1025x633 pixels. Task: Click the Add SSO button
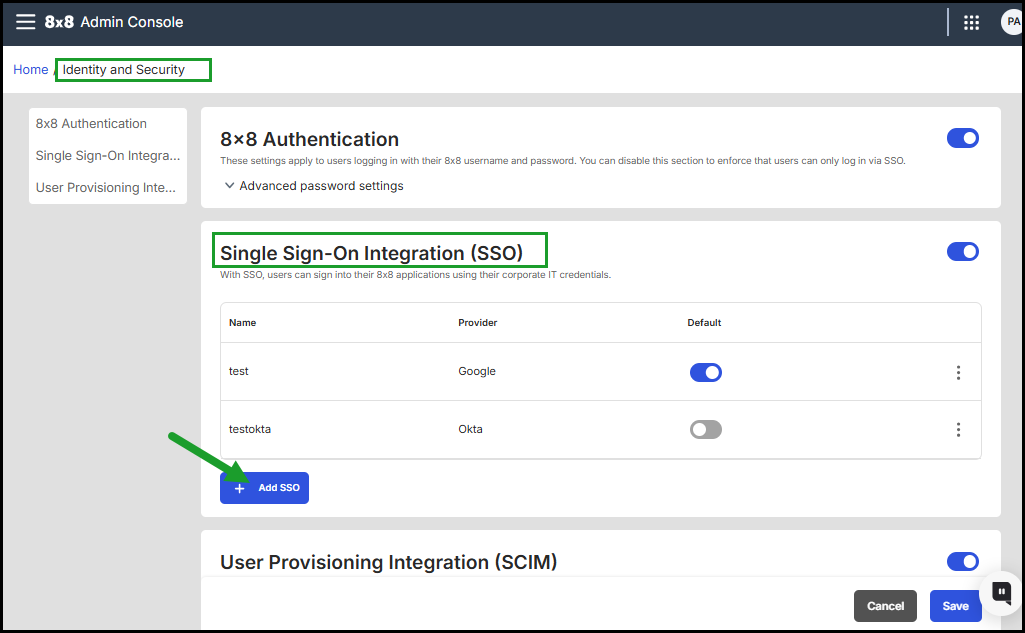click(265, 488)
